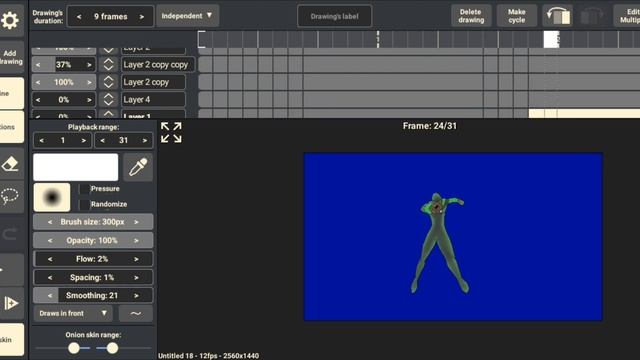Click reorder arrows for Layer 2 copy

click(108, 82)
